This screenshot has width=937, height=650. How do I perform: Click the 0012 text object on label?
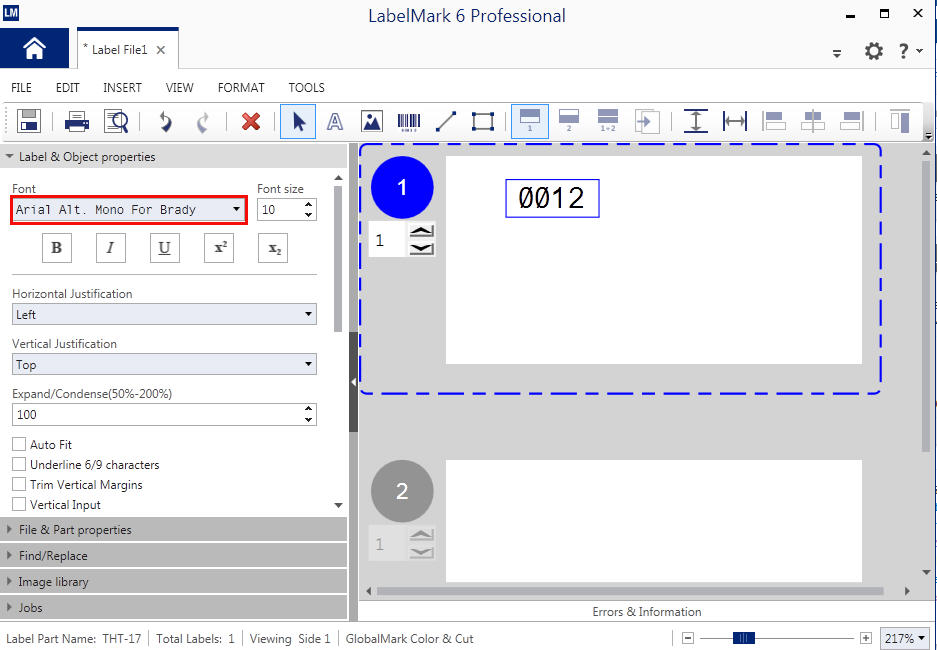click(x=551, y=198)
